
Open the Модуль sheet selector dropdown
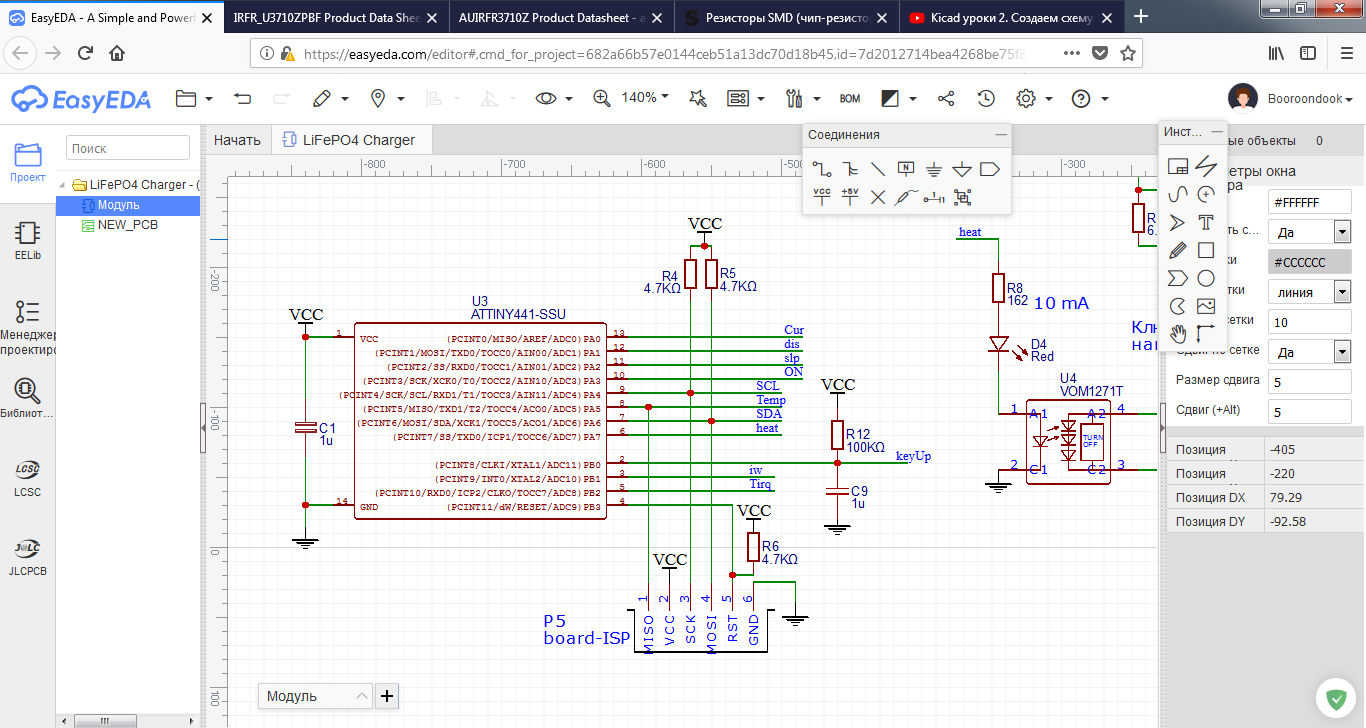pos(315,696)
